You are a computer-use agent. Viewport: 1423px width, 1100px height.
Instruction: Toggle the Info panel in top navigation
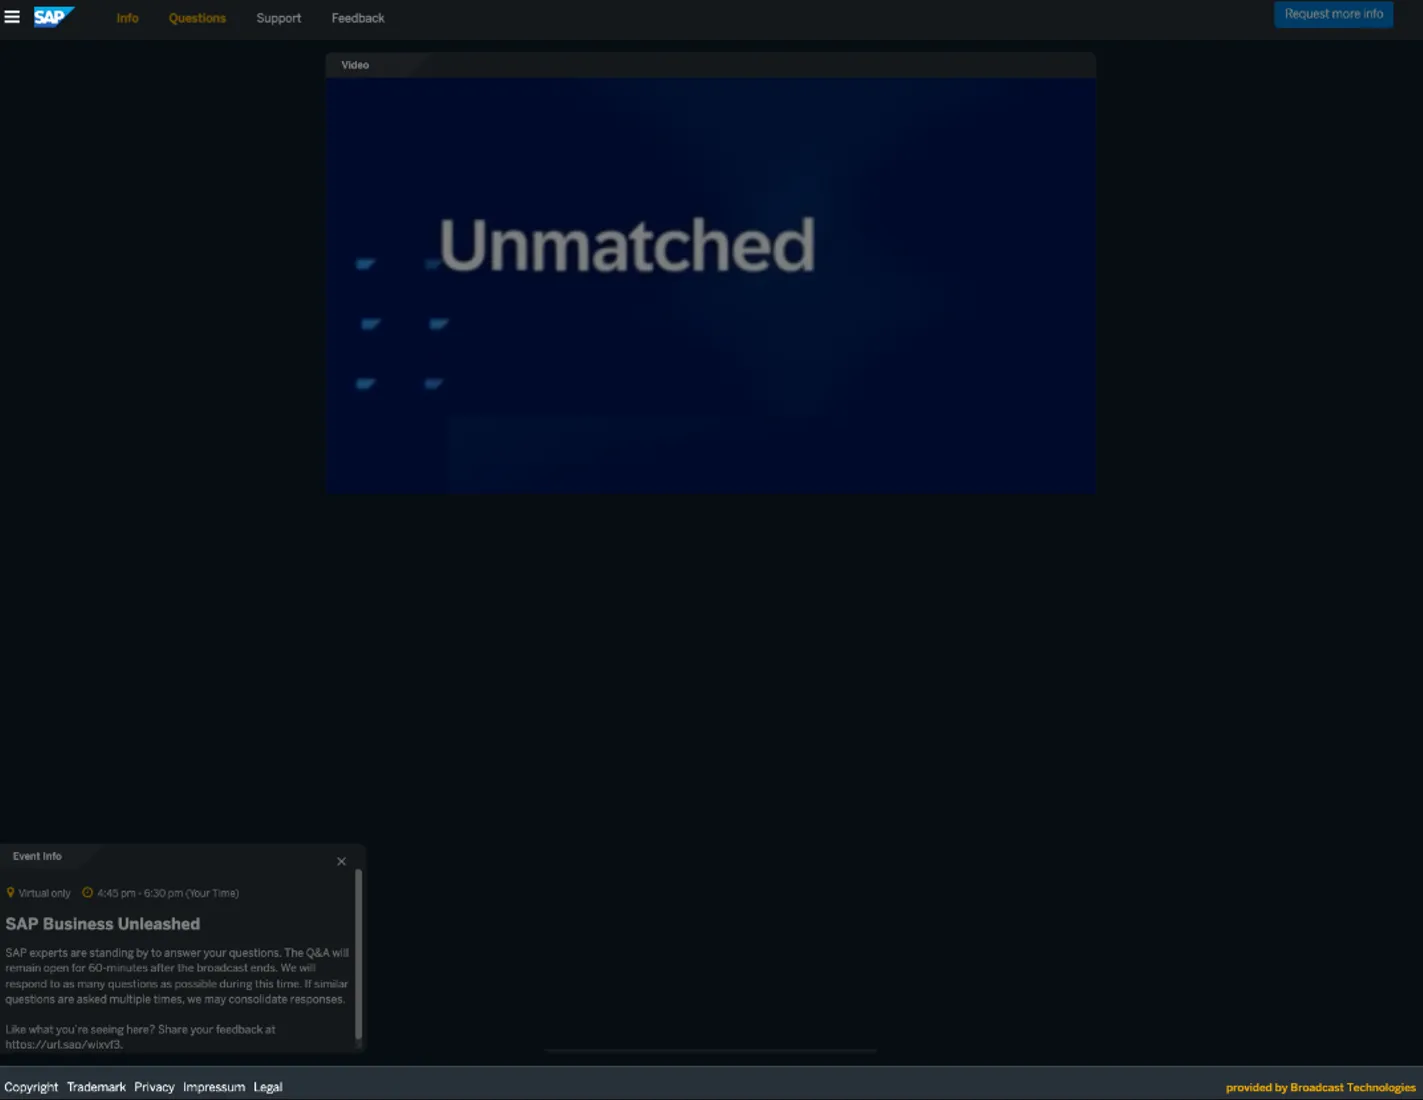pos(127,18)
